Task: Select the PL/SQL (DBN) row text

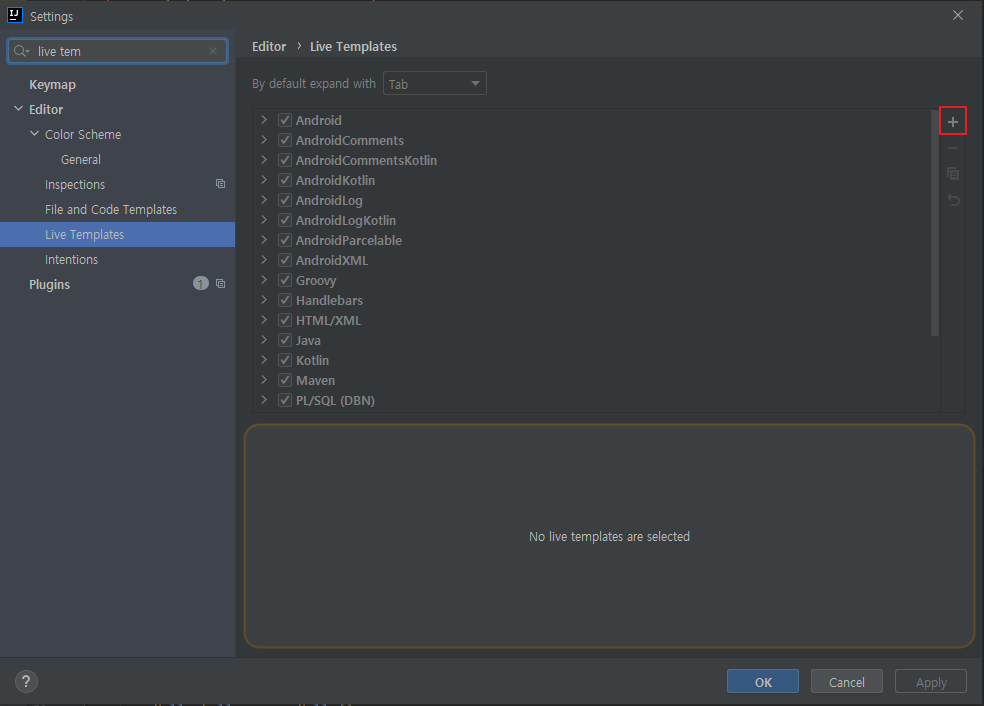Action: (335, 400)
